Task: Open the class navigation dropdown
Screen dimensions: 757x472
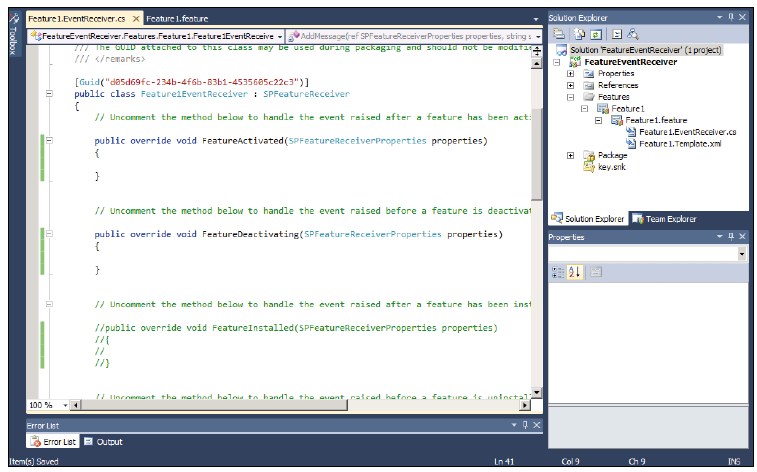Action: 280,37
